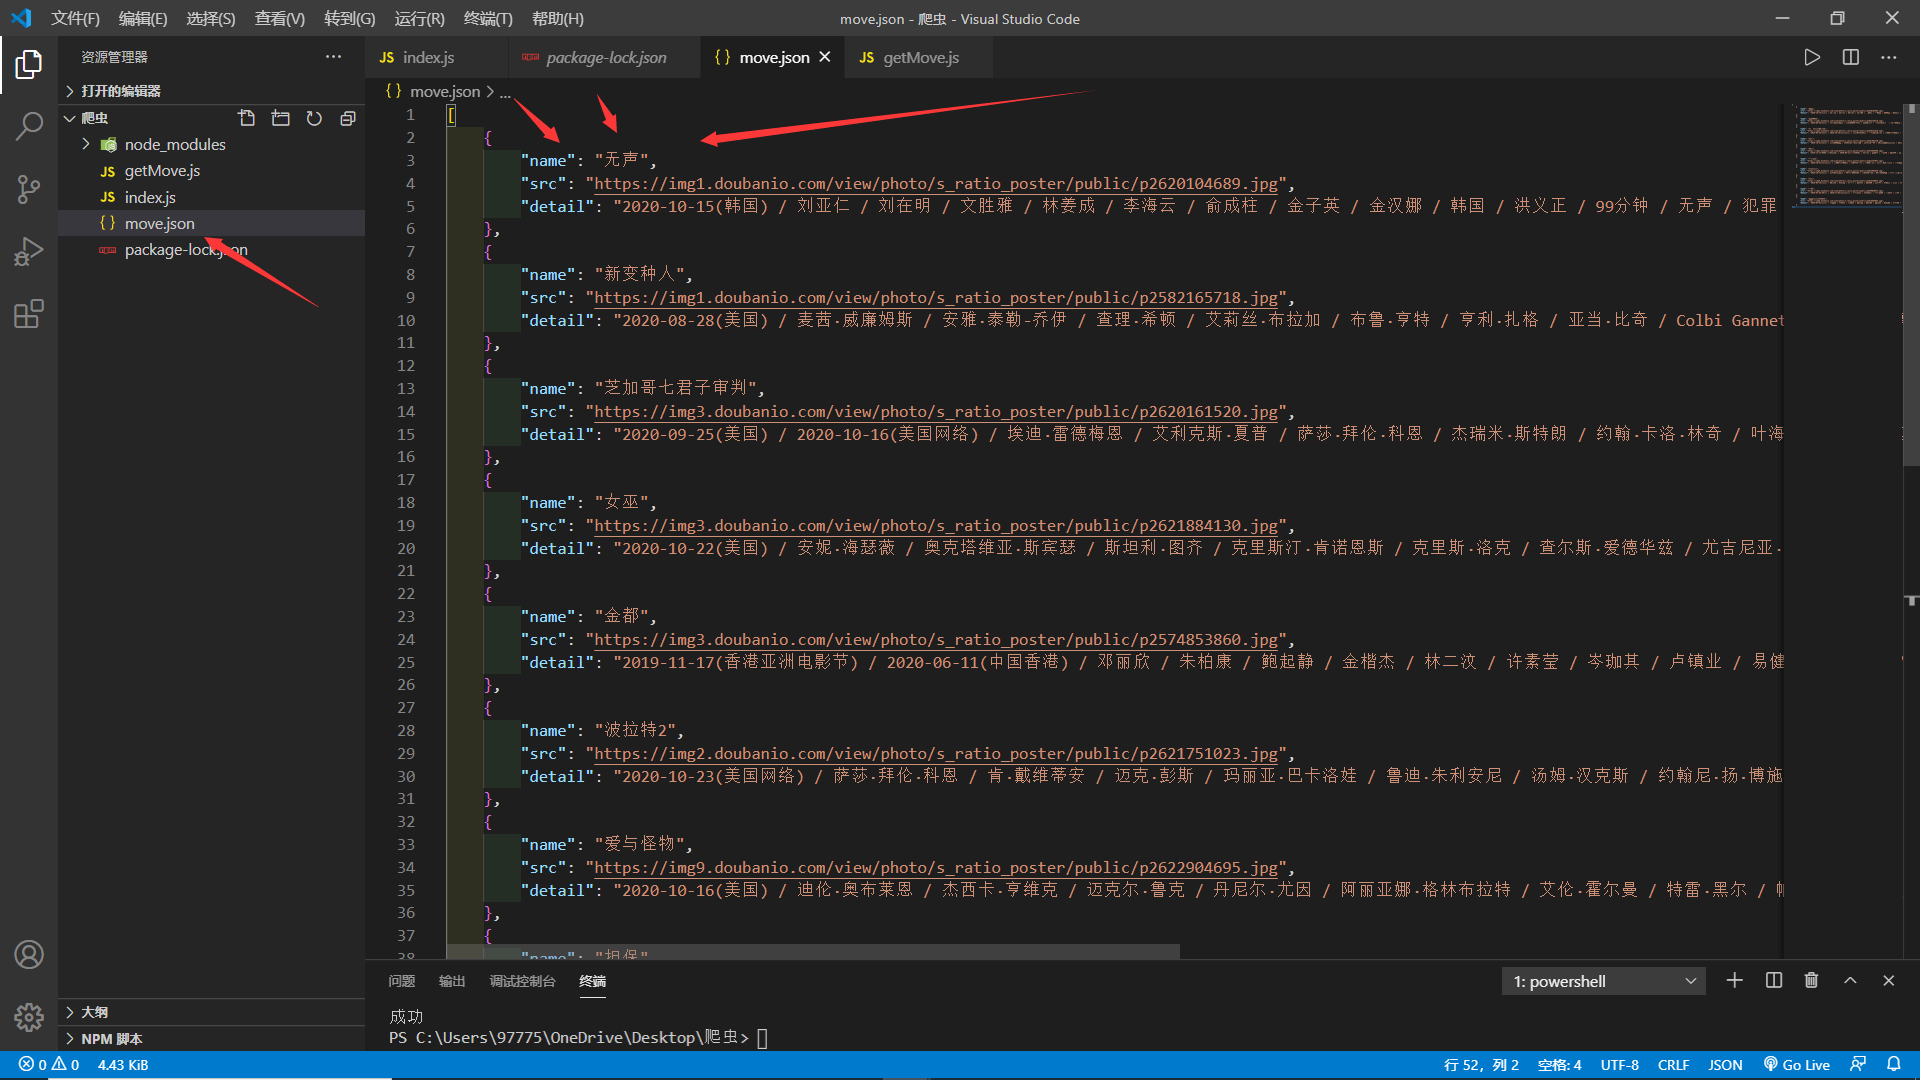Close the move.json tab

(825, 57)
